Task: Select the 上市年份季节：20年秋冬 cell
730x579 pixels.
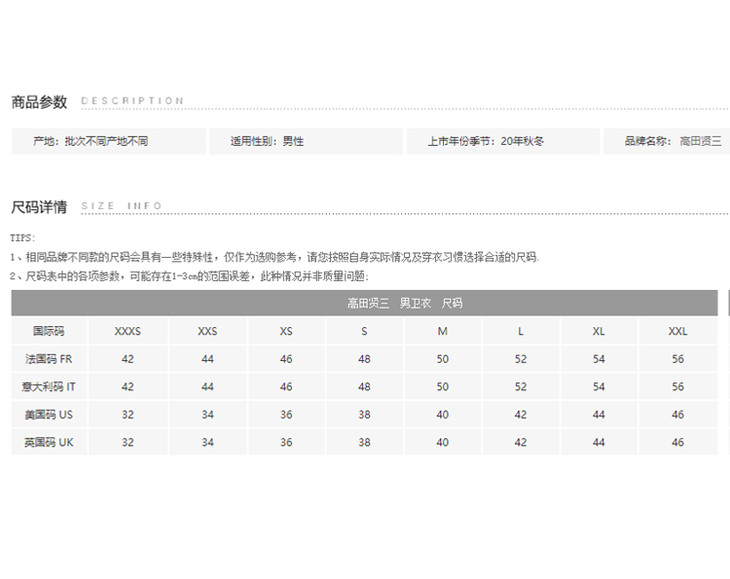Action: click(x=503, y=141)
